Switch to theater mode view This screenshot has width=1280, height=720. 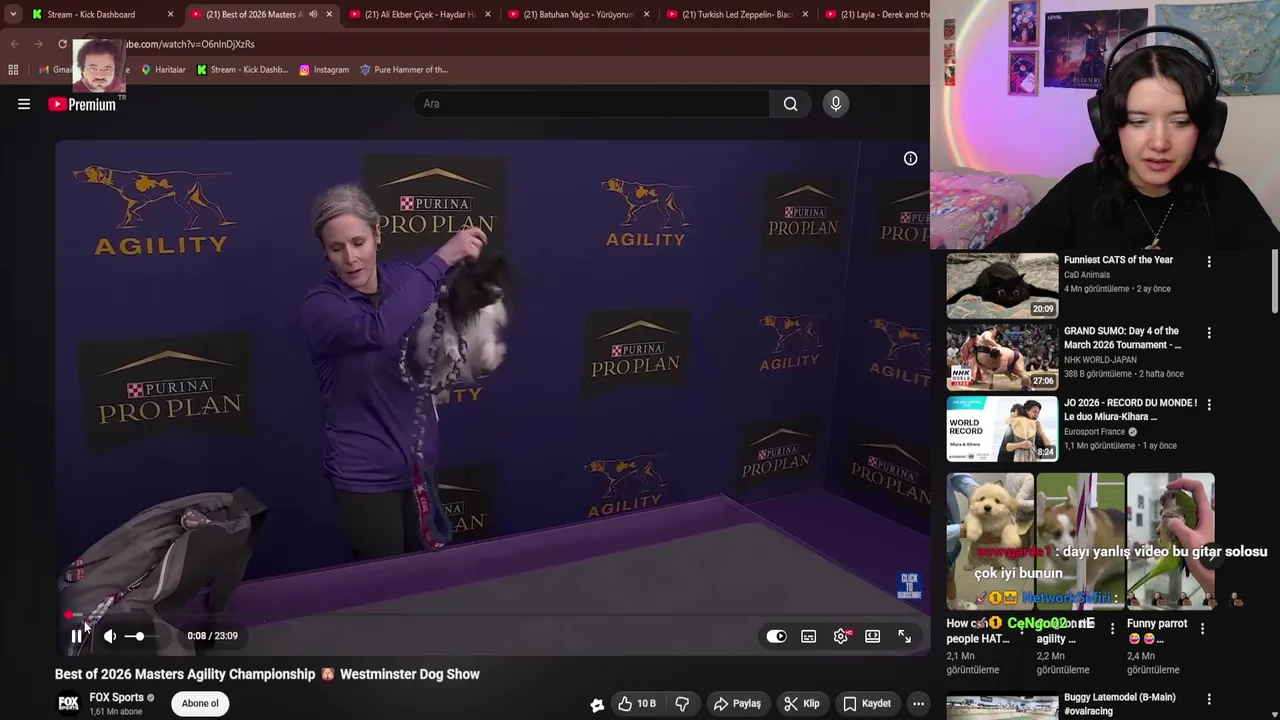(x=873, y=636)
